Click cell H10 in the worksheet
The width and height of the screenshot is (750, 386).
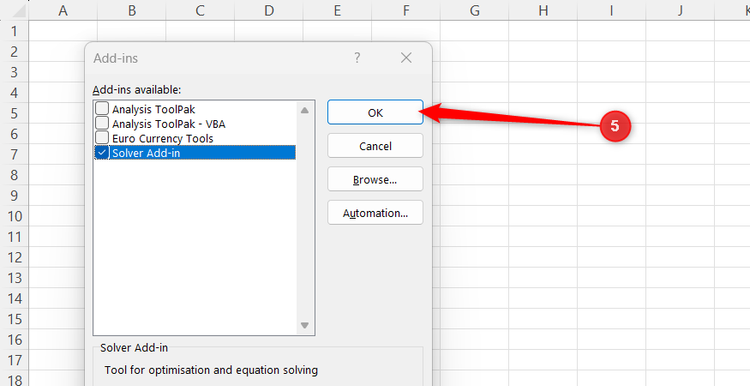tap(543, 216)
